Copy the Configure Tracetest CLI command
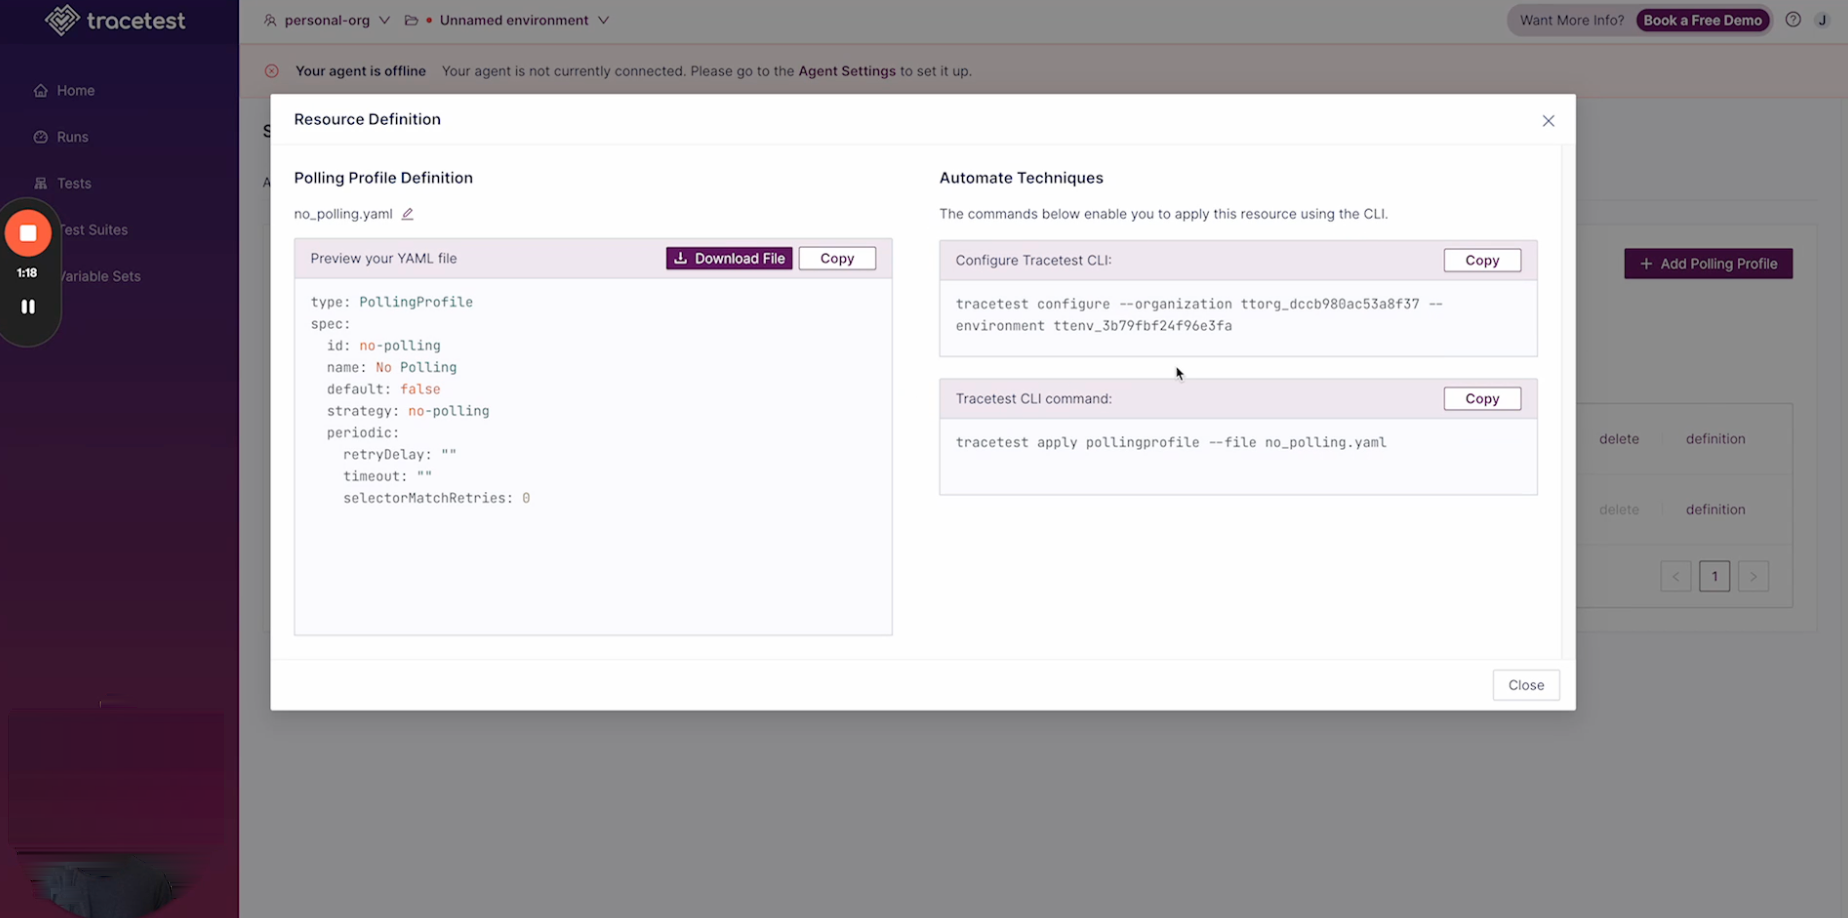Image resolution: width=1848 pixels, height=918 pixels. [x=1482, y=260]
